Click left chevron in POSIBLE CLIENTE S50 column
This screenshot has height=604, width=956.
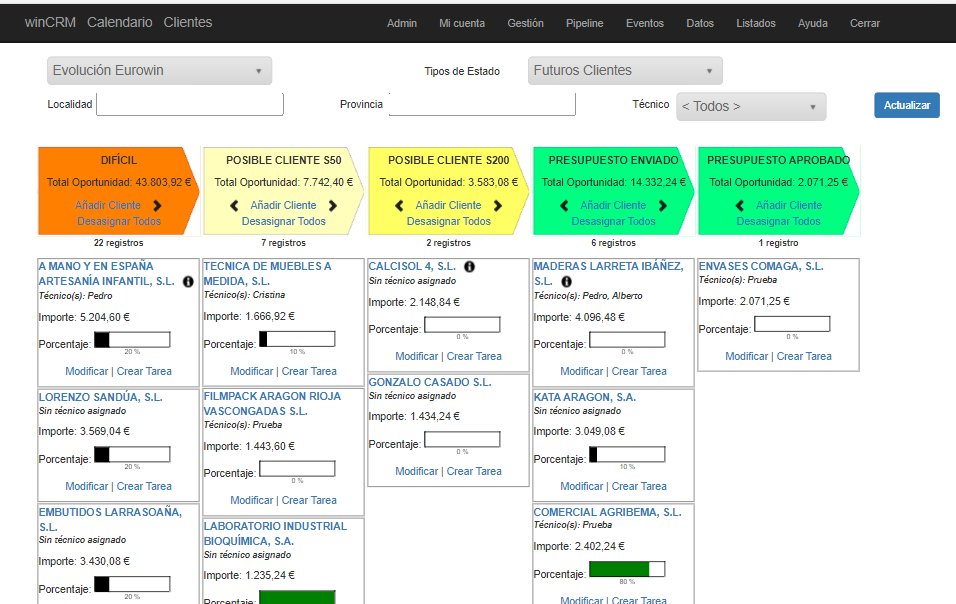234,205
